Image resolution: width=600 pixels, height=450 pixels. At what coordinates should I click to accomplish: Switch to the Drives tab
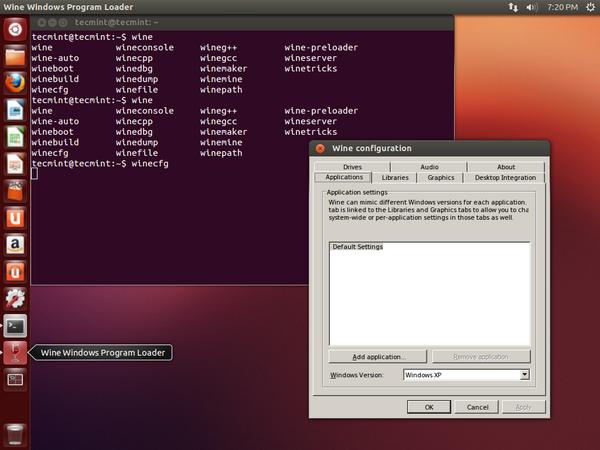tap(352, 167)
